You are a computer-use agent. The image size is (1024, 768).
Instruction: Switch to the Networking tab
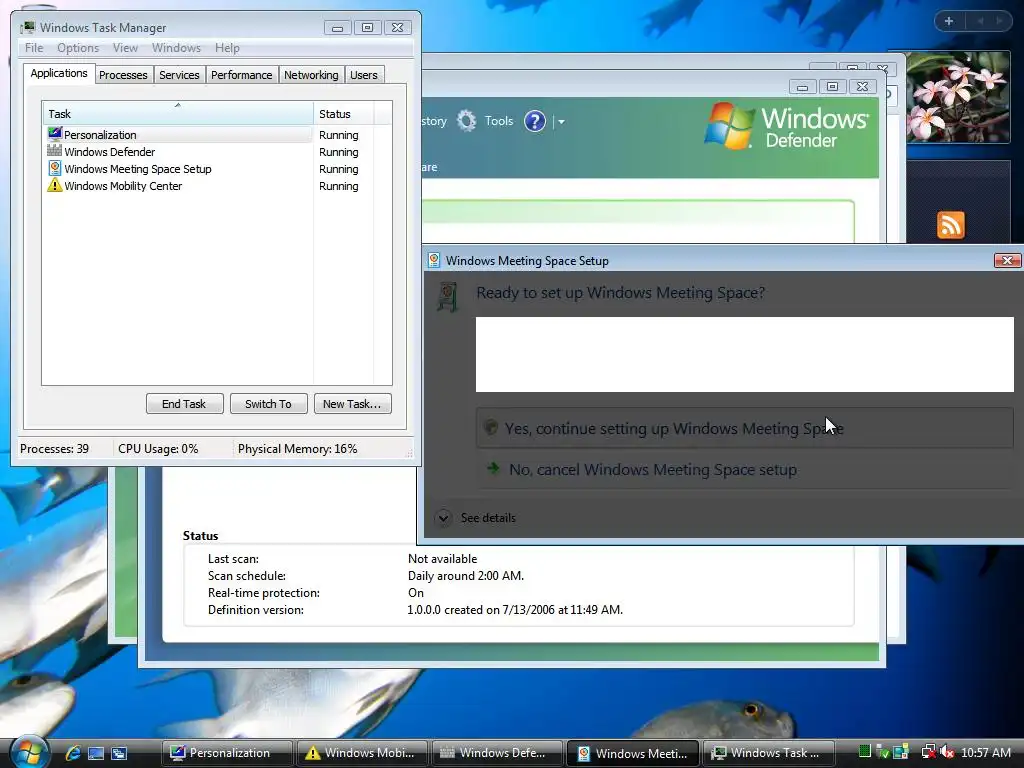click(311, 75)
